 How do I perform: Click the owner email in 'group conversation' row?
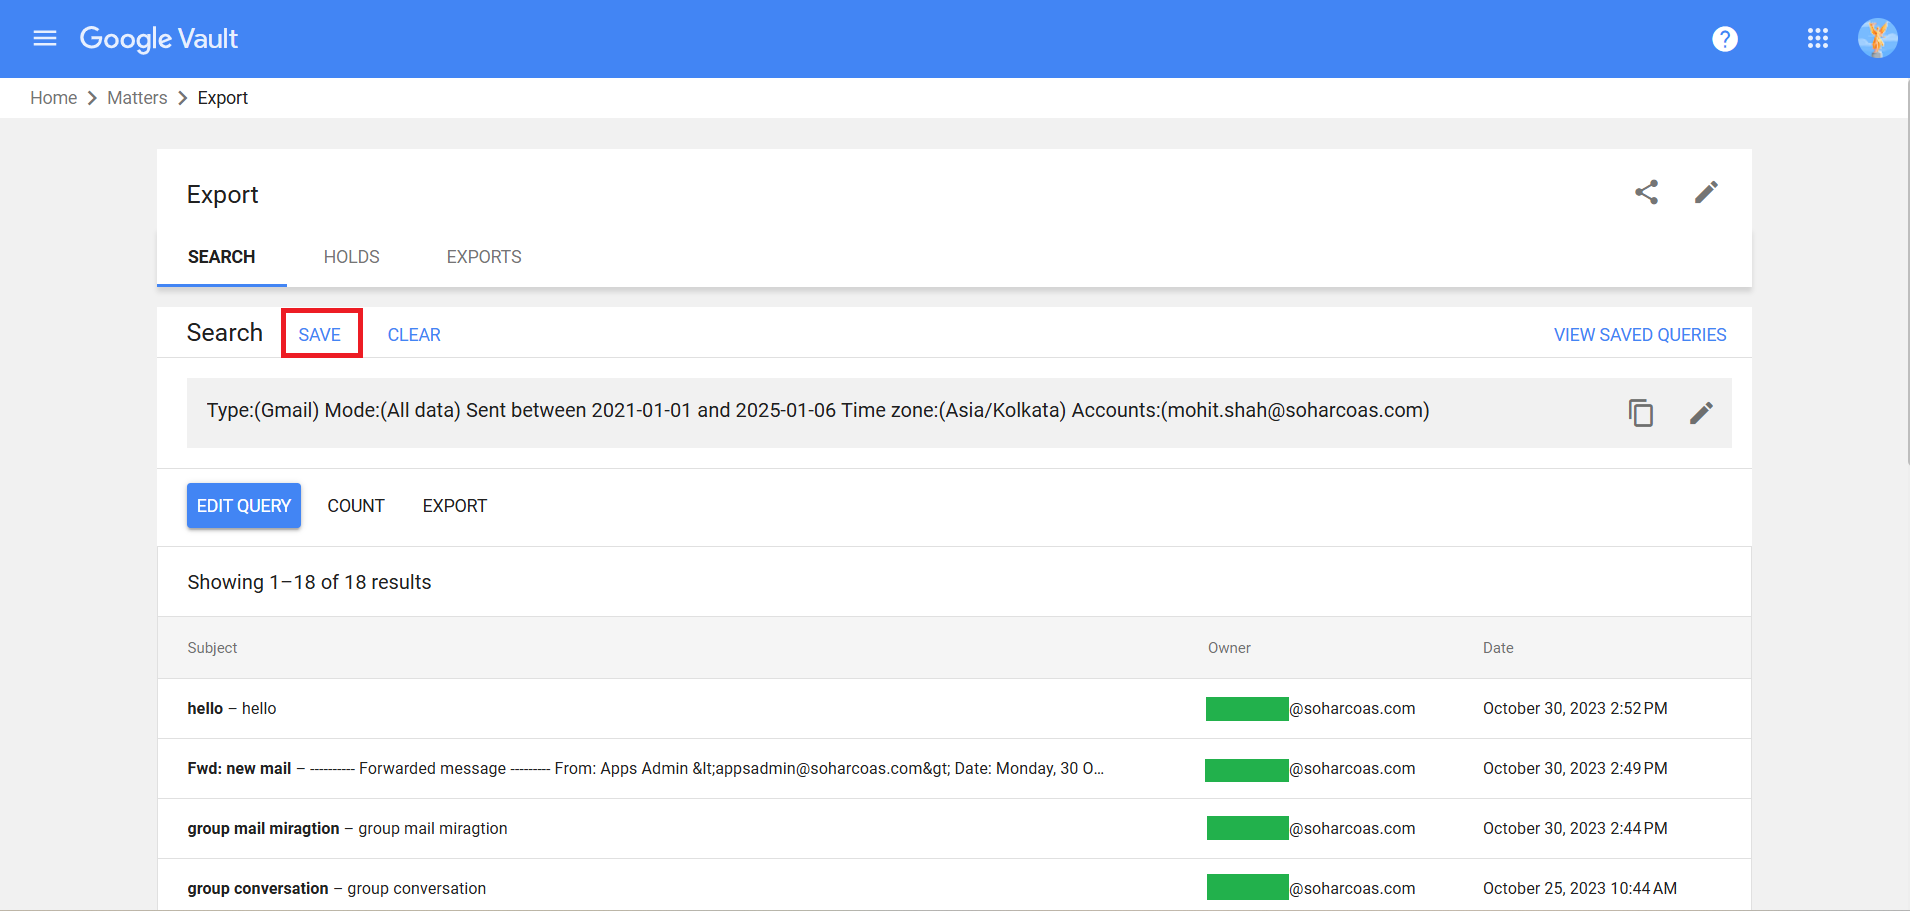(1311, 888)
